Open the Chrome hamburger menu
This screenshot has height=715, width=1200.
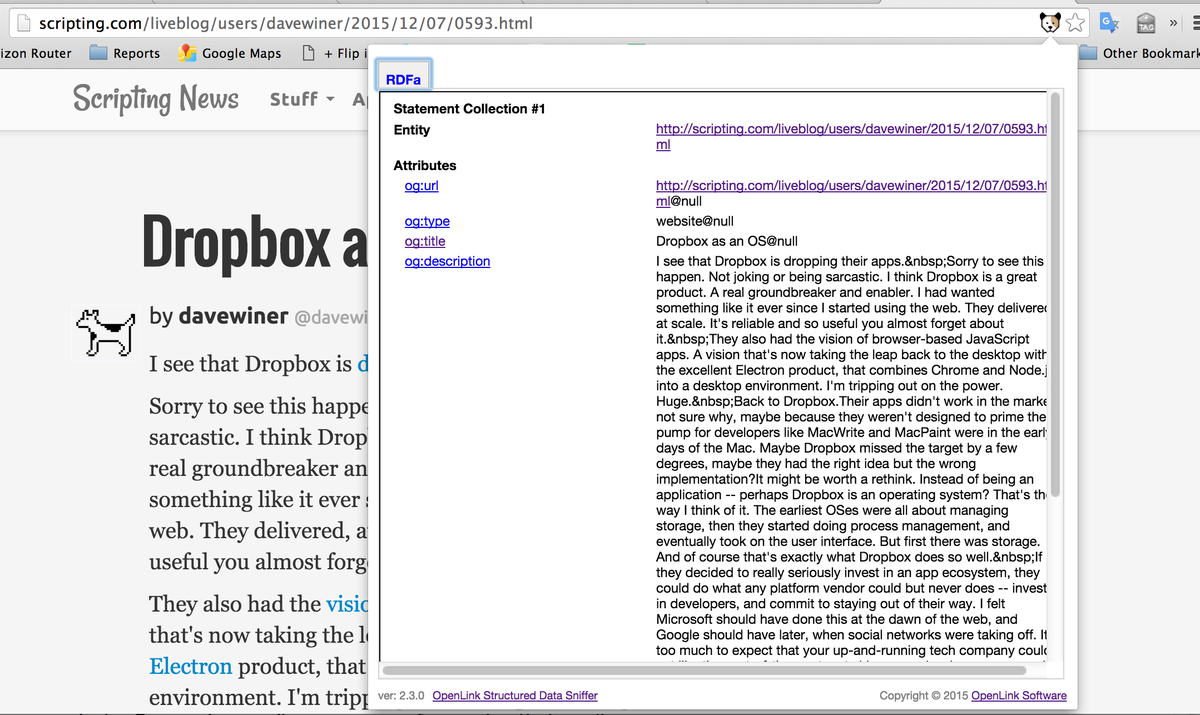pyautogui.click(x=1194, y=22)
